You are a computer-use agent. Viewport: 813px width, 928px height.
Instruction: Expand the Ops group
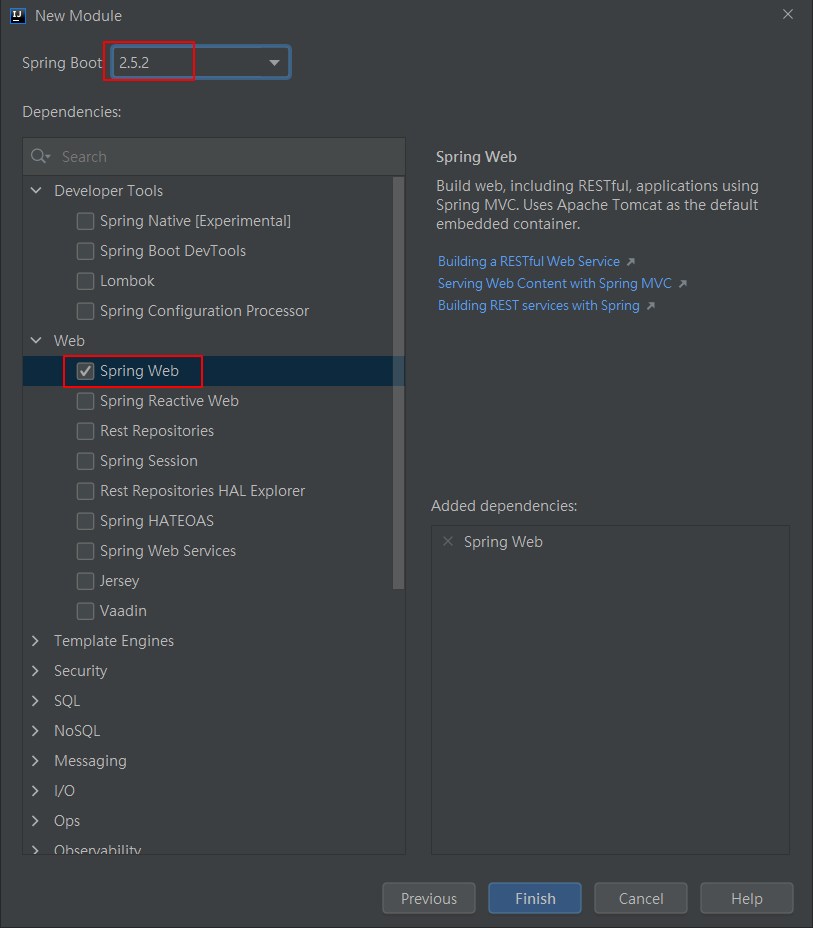(36, 821)
